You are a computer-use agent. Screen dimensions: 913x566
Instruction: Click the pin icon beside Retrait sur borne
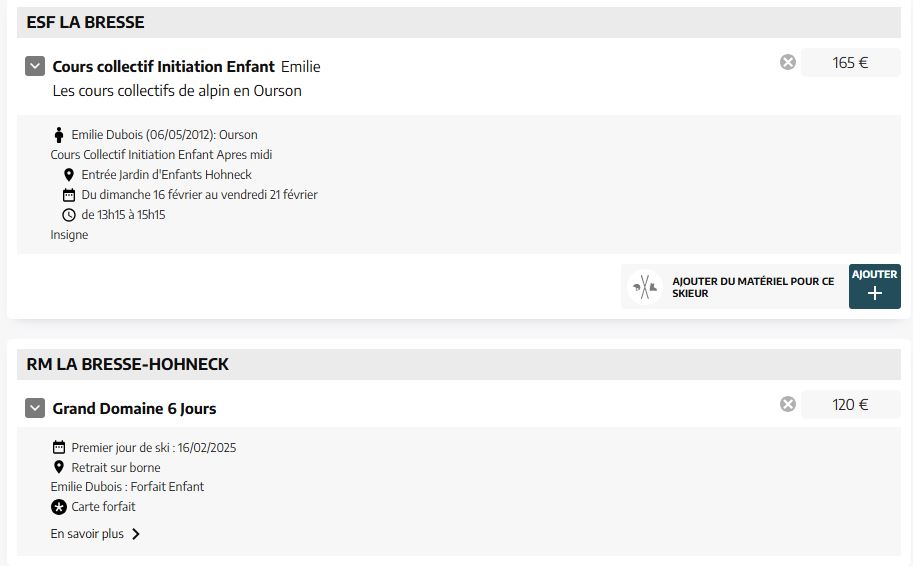[59, 467]
